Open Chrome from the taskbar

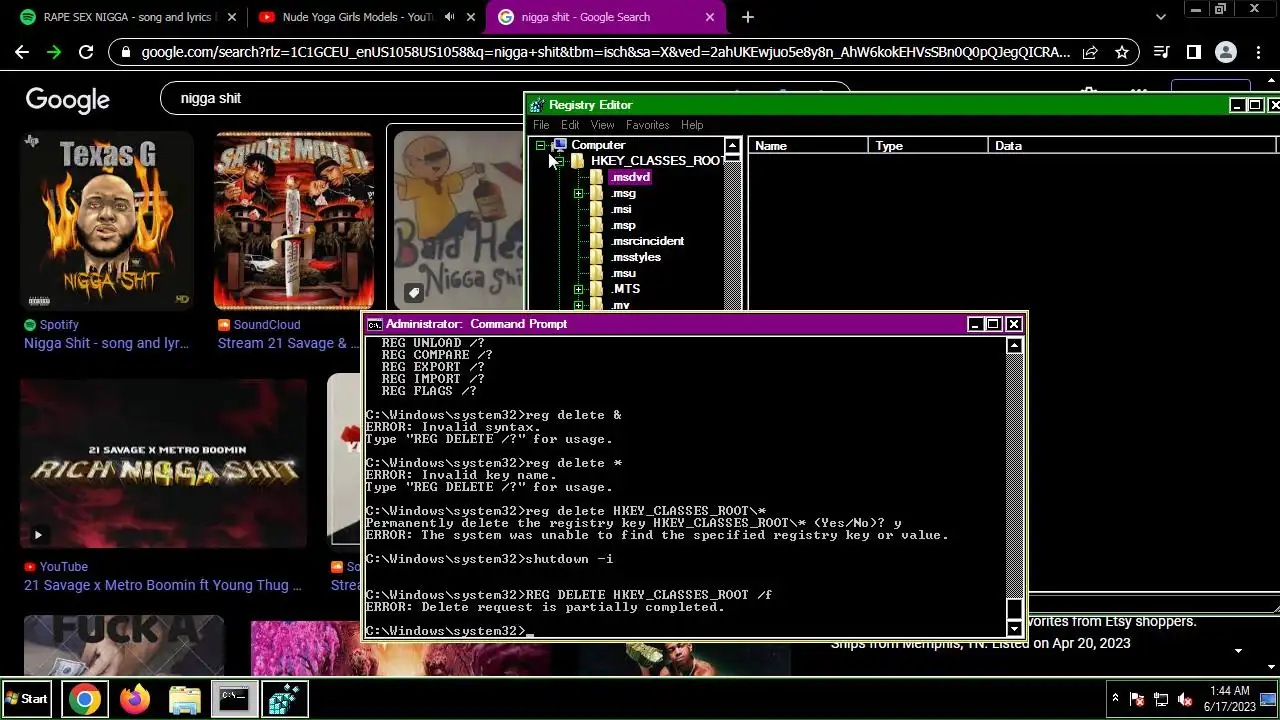pyautogui.click(x=85, y=699)
